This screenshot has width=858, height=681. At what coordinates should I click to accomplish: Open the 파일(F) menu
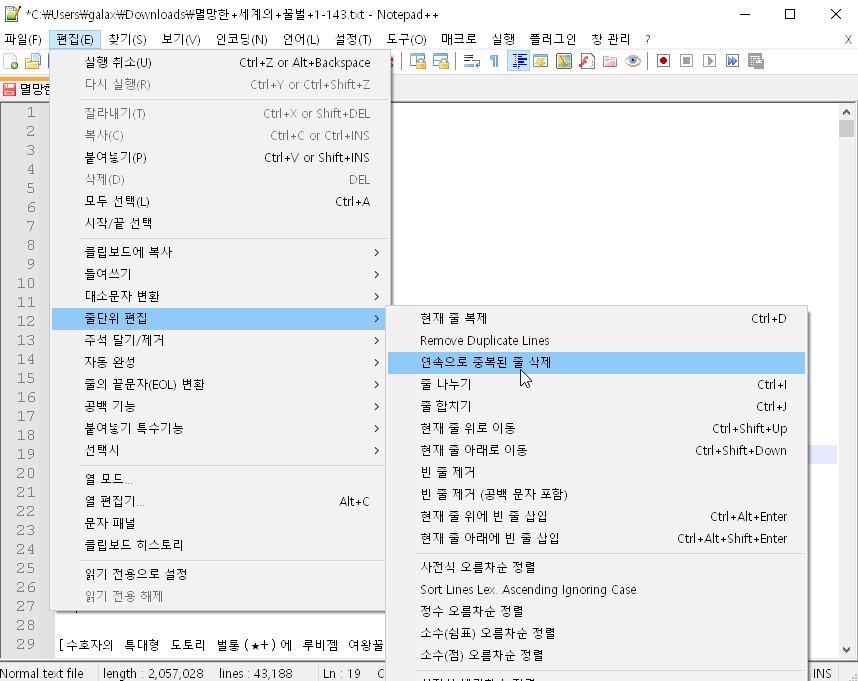point(23,39)
